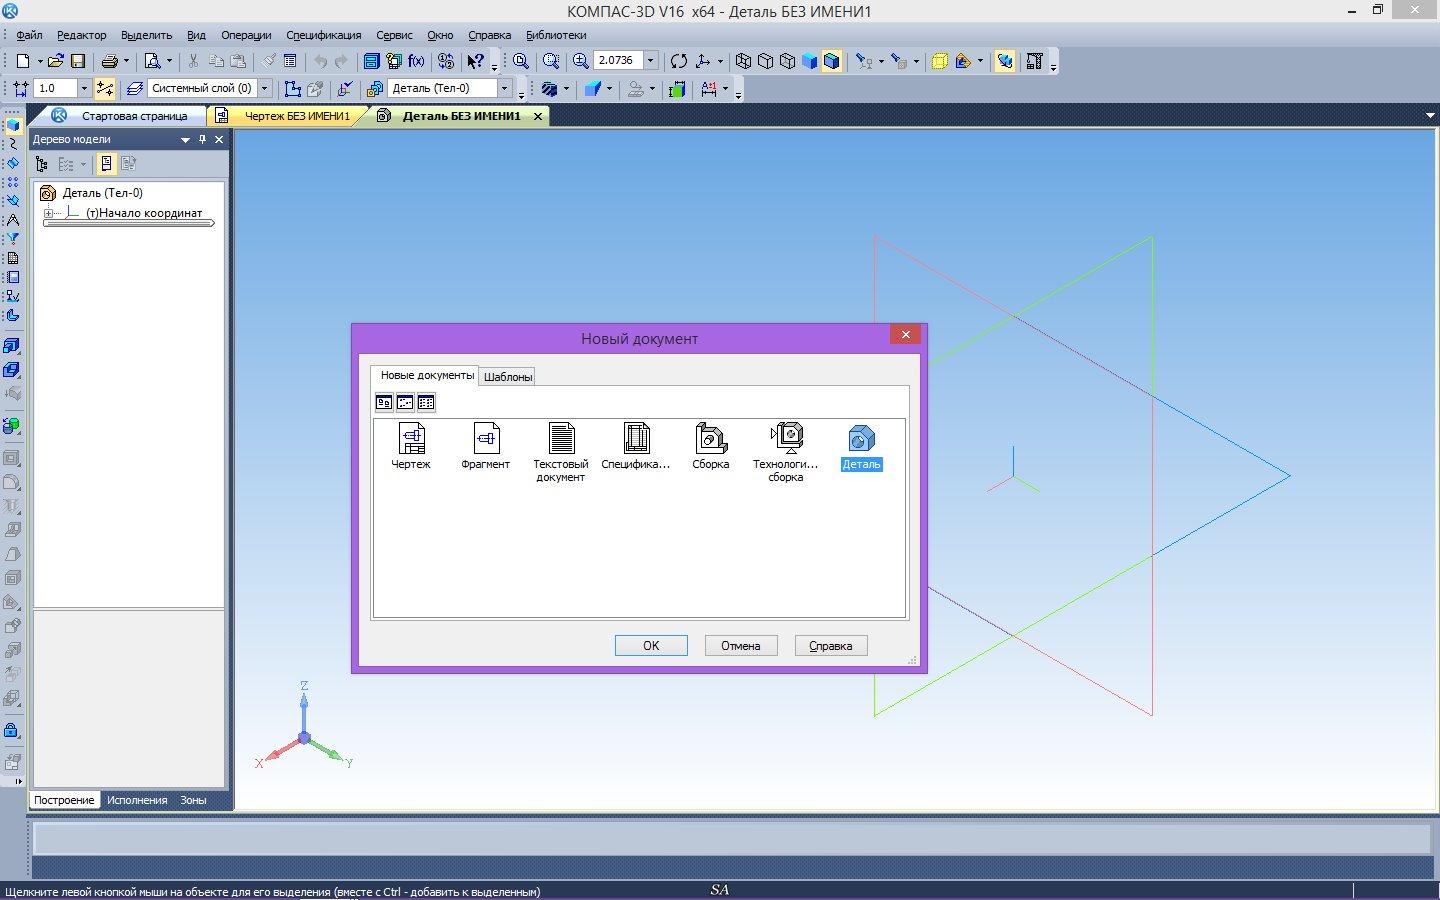1440x900 pixels.
Task: Toggle the snapping mode icon
Action: (x=105, y=89)
